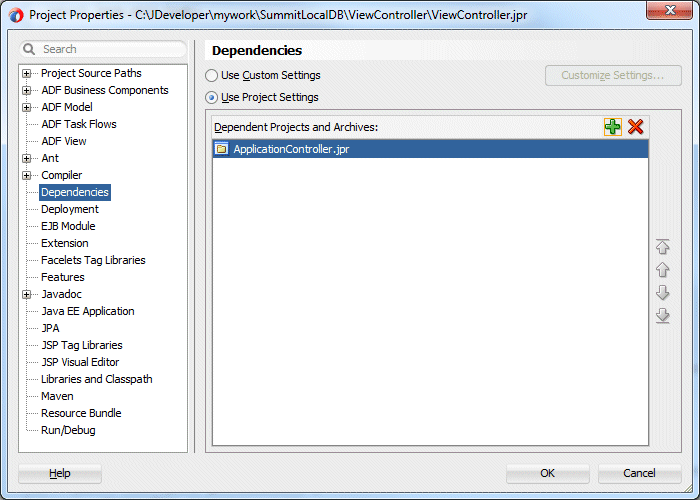
Task: Select the ADF Model label
Action: coord(67,107)
